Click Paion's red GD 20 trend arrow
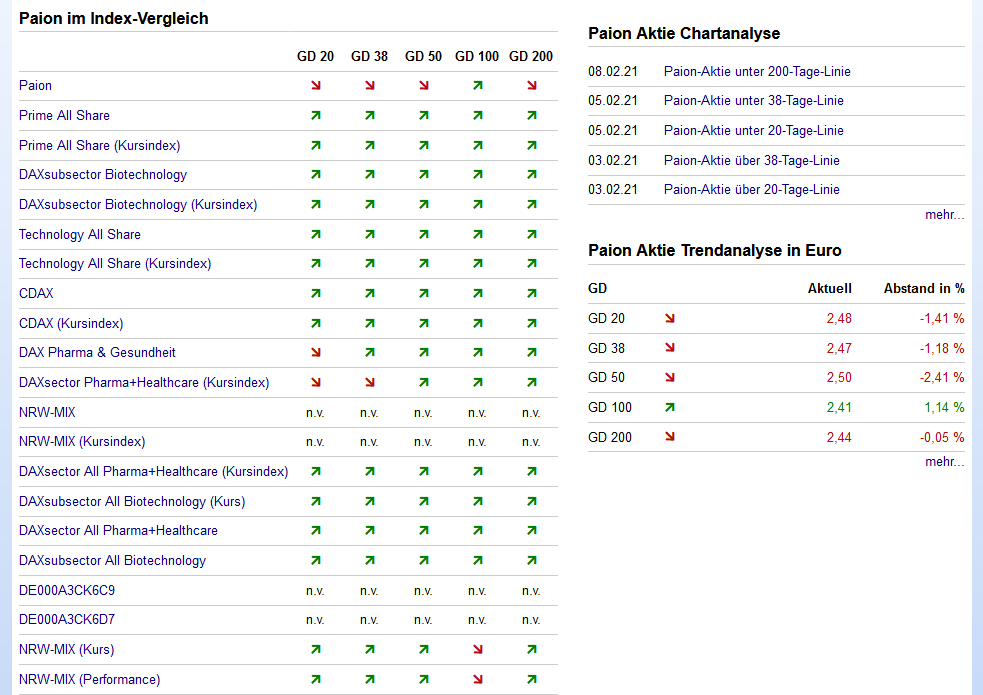Viewport: 983px width, 695px height. 315,86
